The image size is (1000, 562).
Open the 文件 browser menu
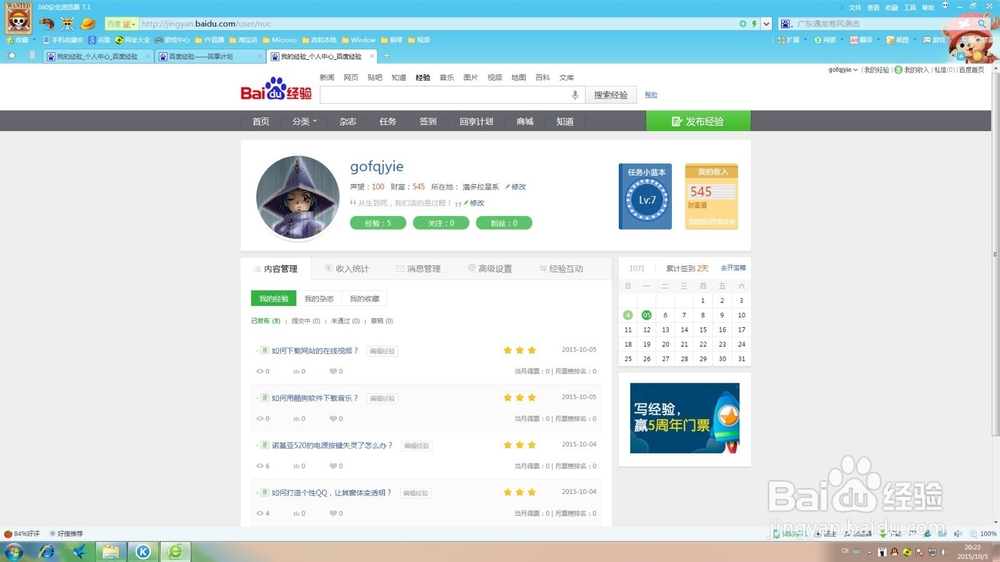click(x=855, y=7)
